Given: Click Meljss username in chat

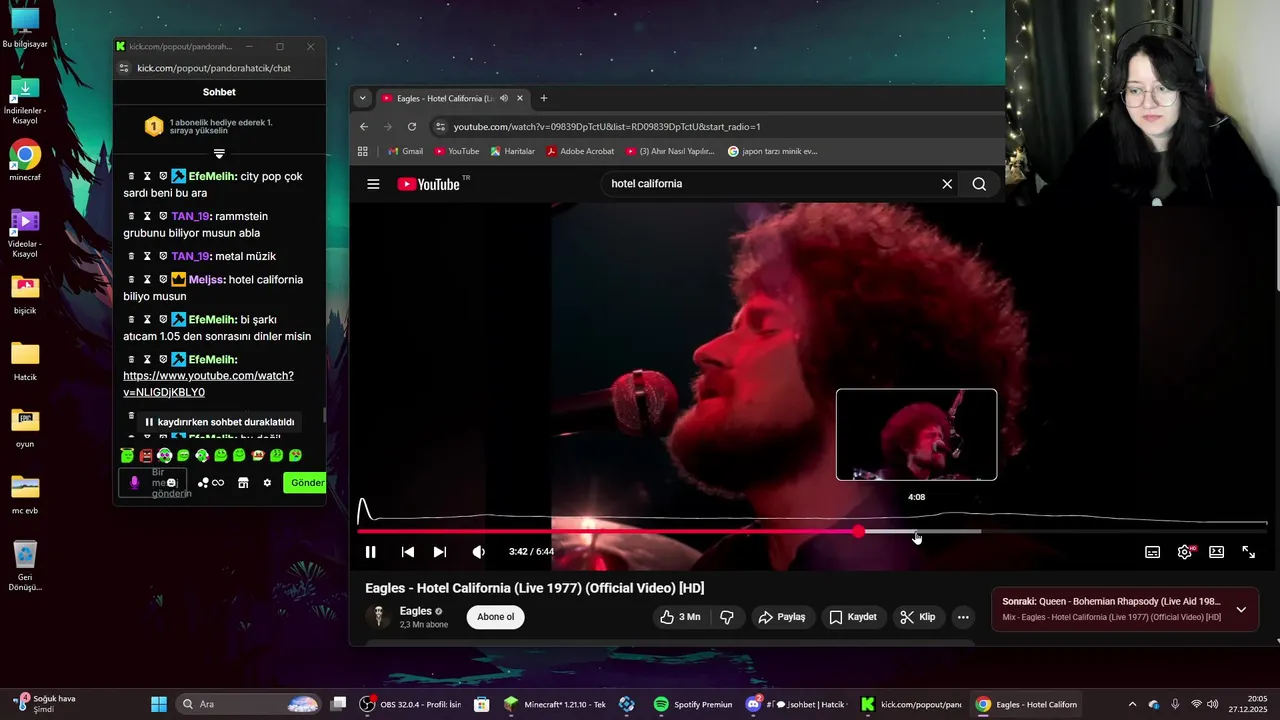Looking at the screenshot, I should click(x=207, y=280).
